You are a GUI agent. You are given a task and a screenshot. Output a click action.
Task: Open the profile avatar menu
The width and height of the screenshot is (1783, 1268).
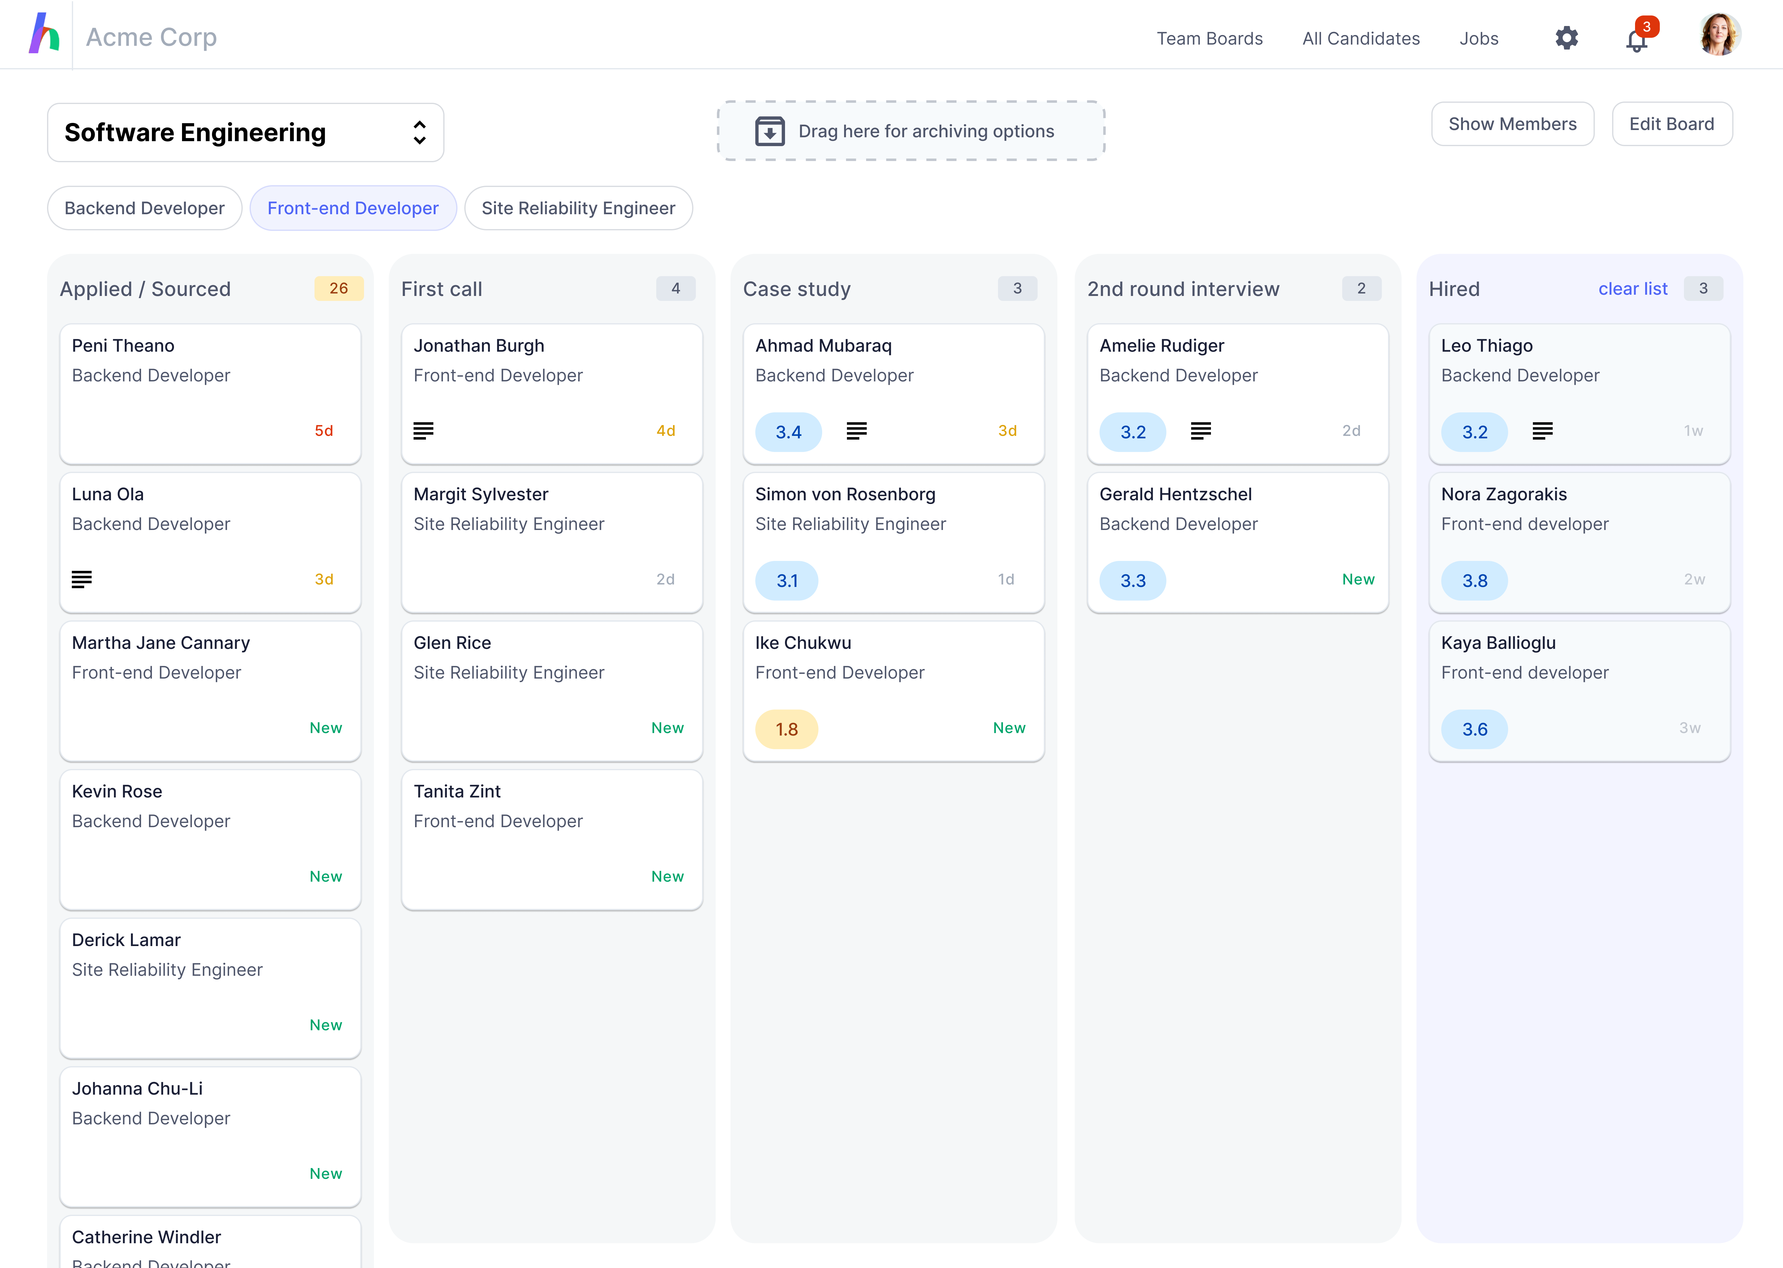click(x=1719, y=33)
